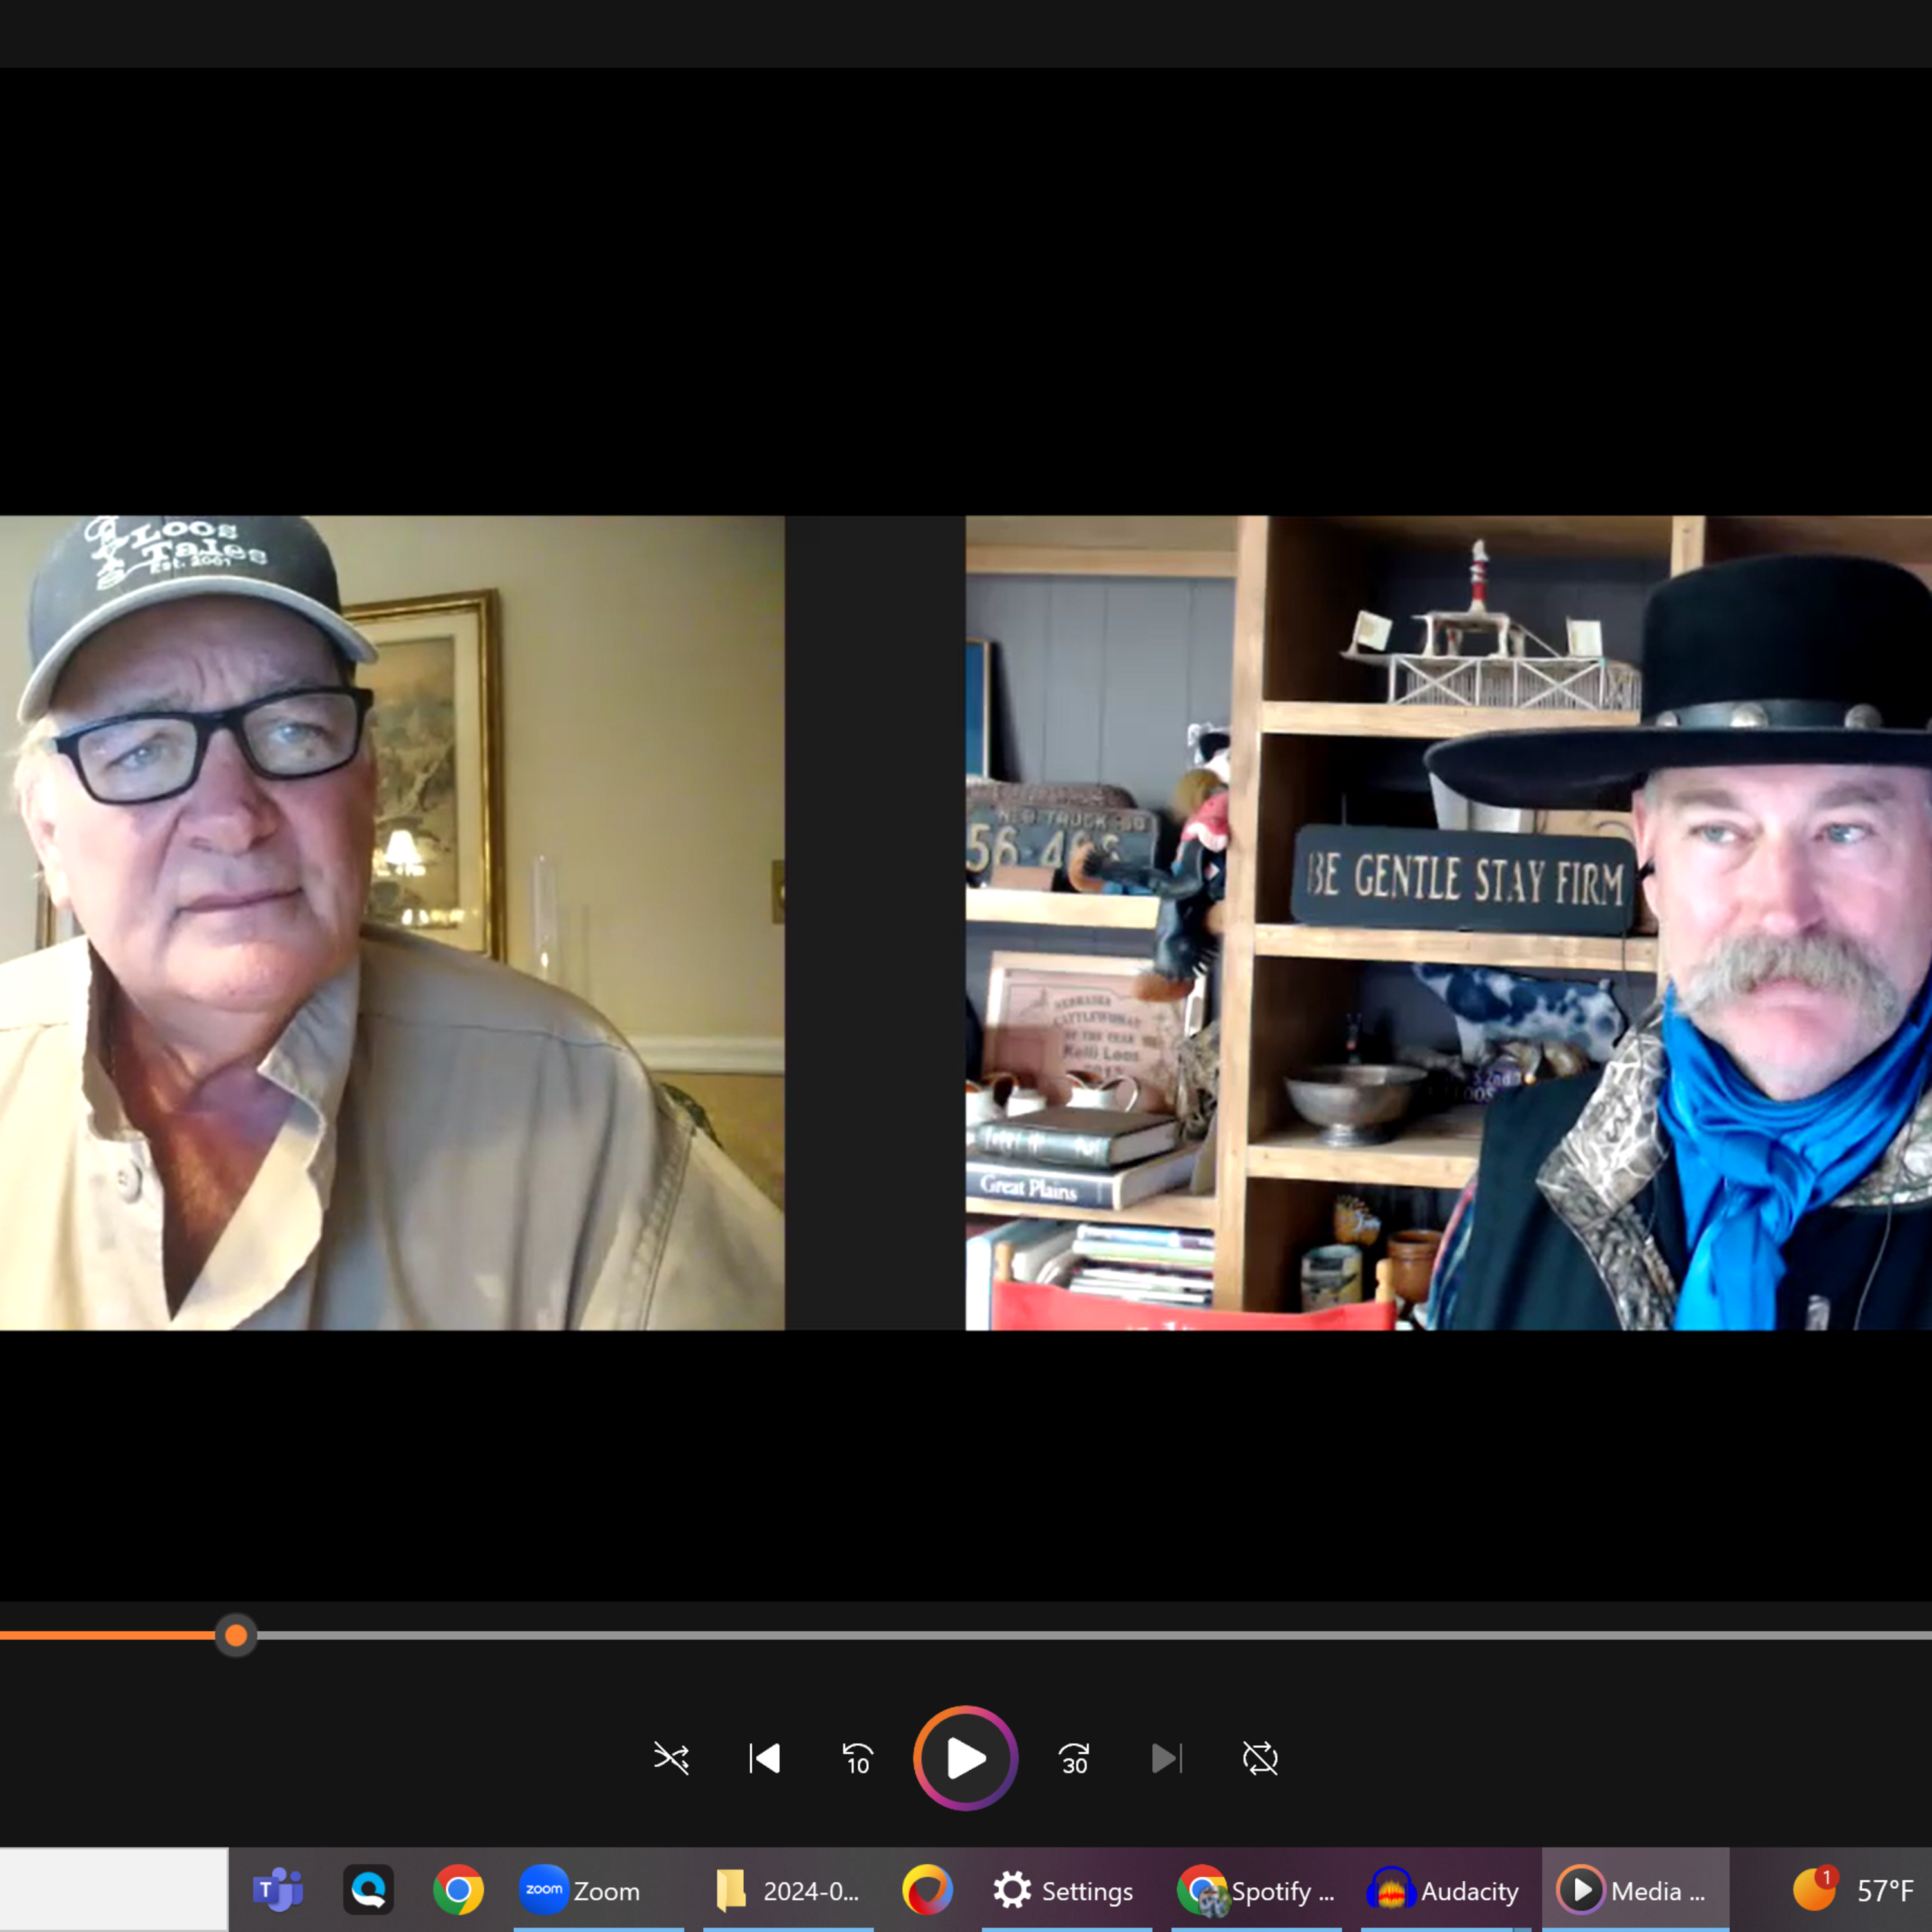
Task: Open Opera browser from the taskbar
Action: click(926, 1890)
